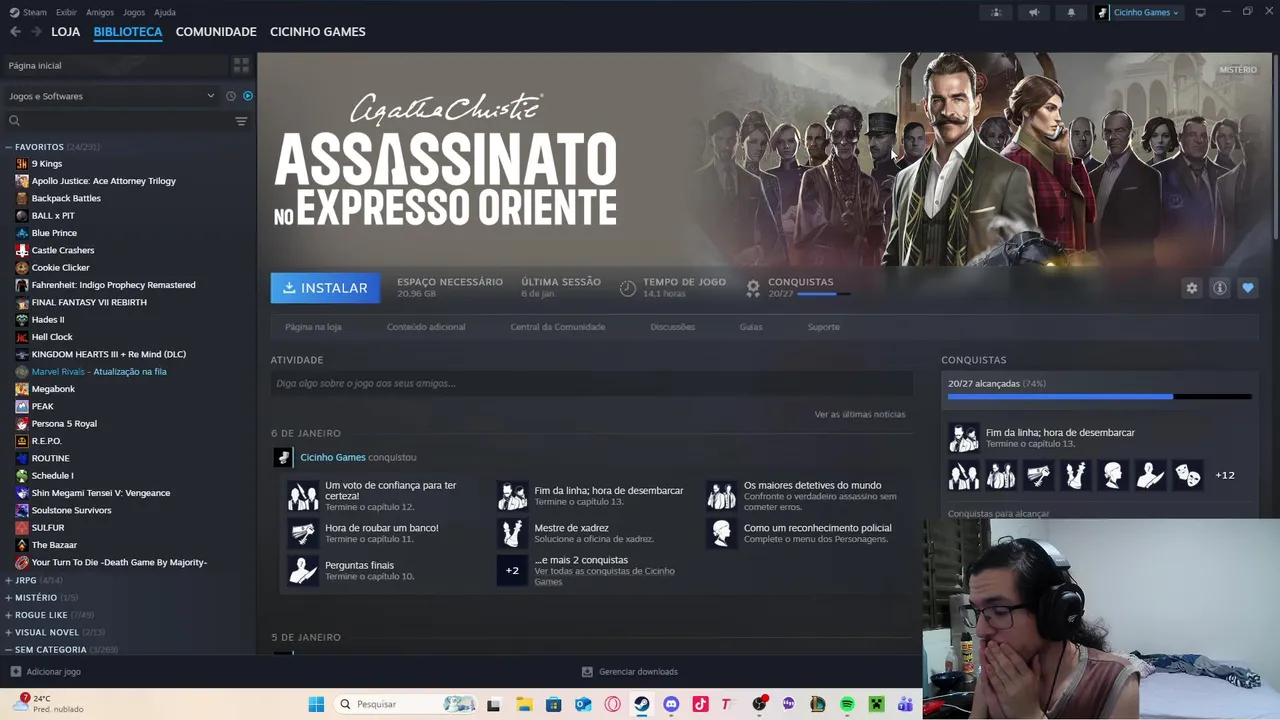Screen dimensions: 1280x720
Task: Open the friends icon in top bar
Action: point(996,12)
